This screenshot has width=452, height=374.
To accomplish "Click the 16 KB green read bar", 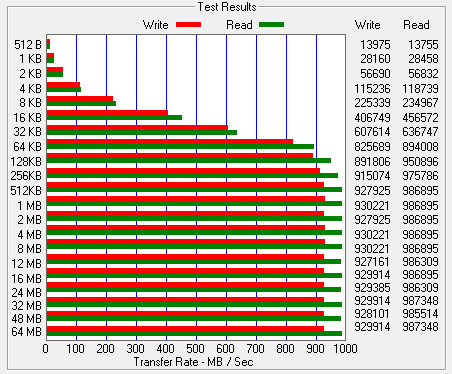I will pyautogui.click(x=114, y=117).
